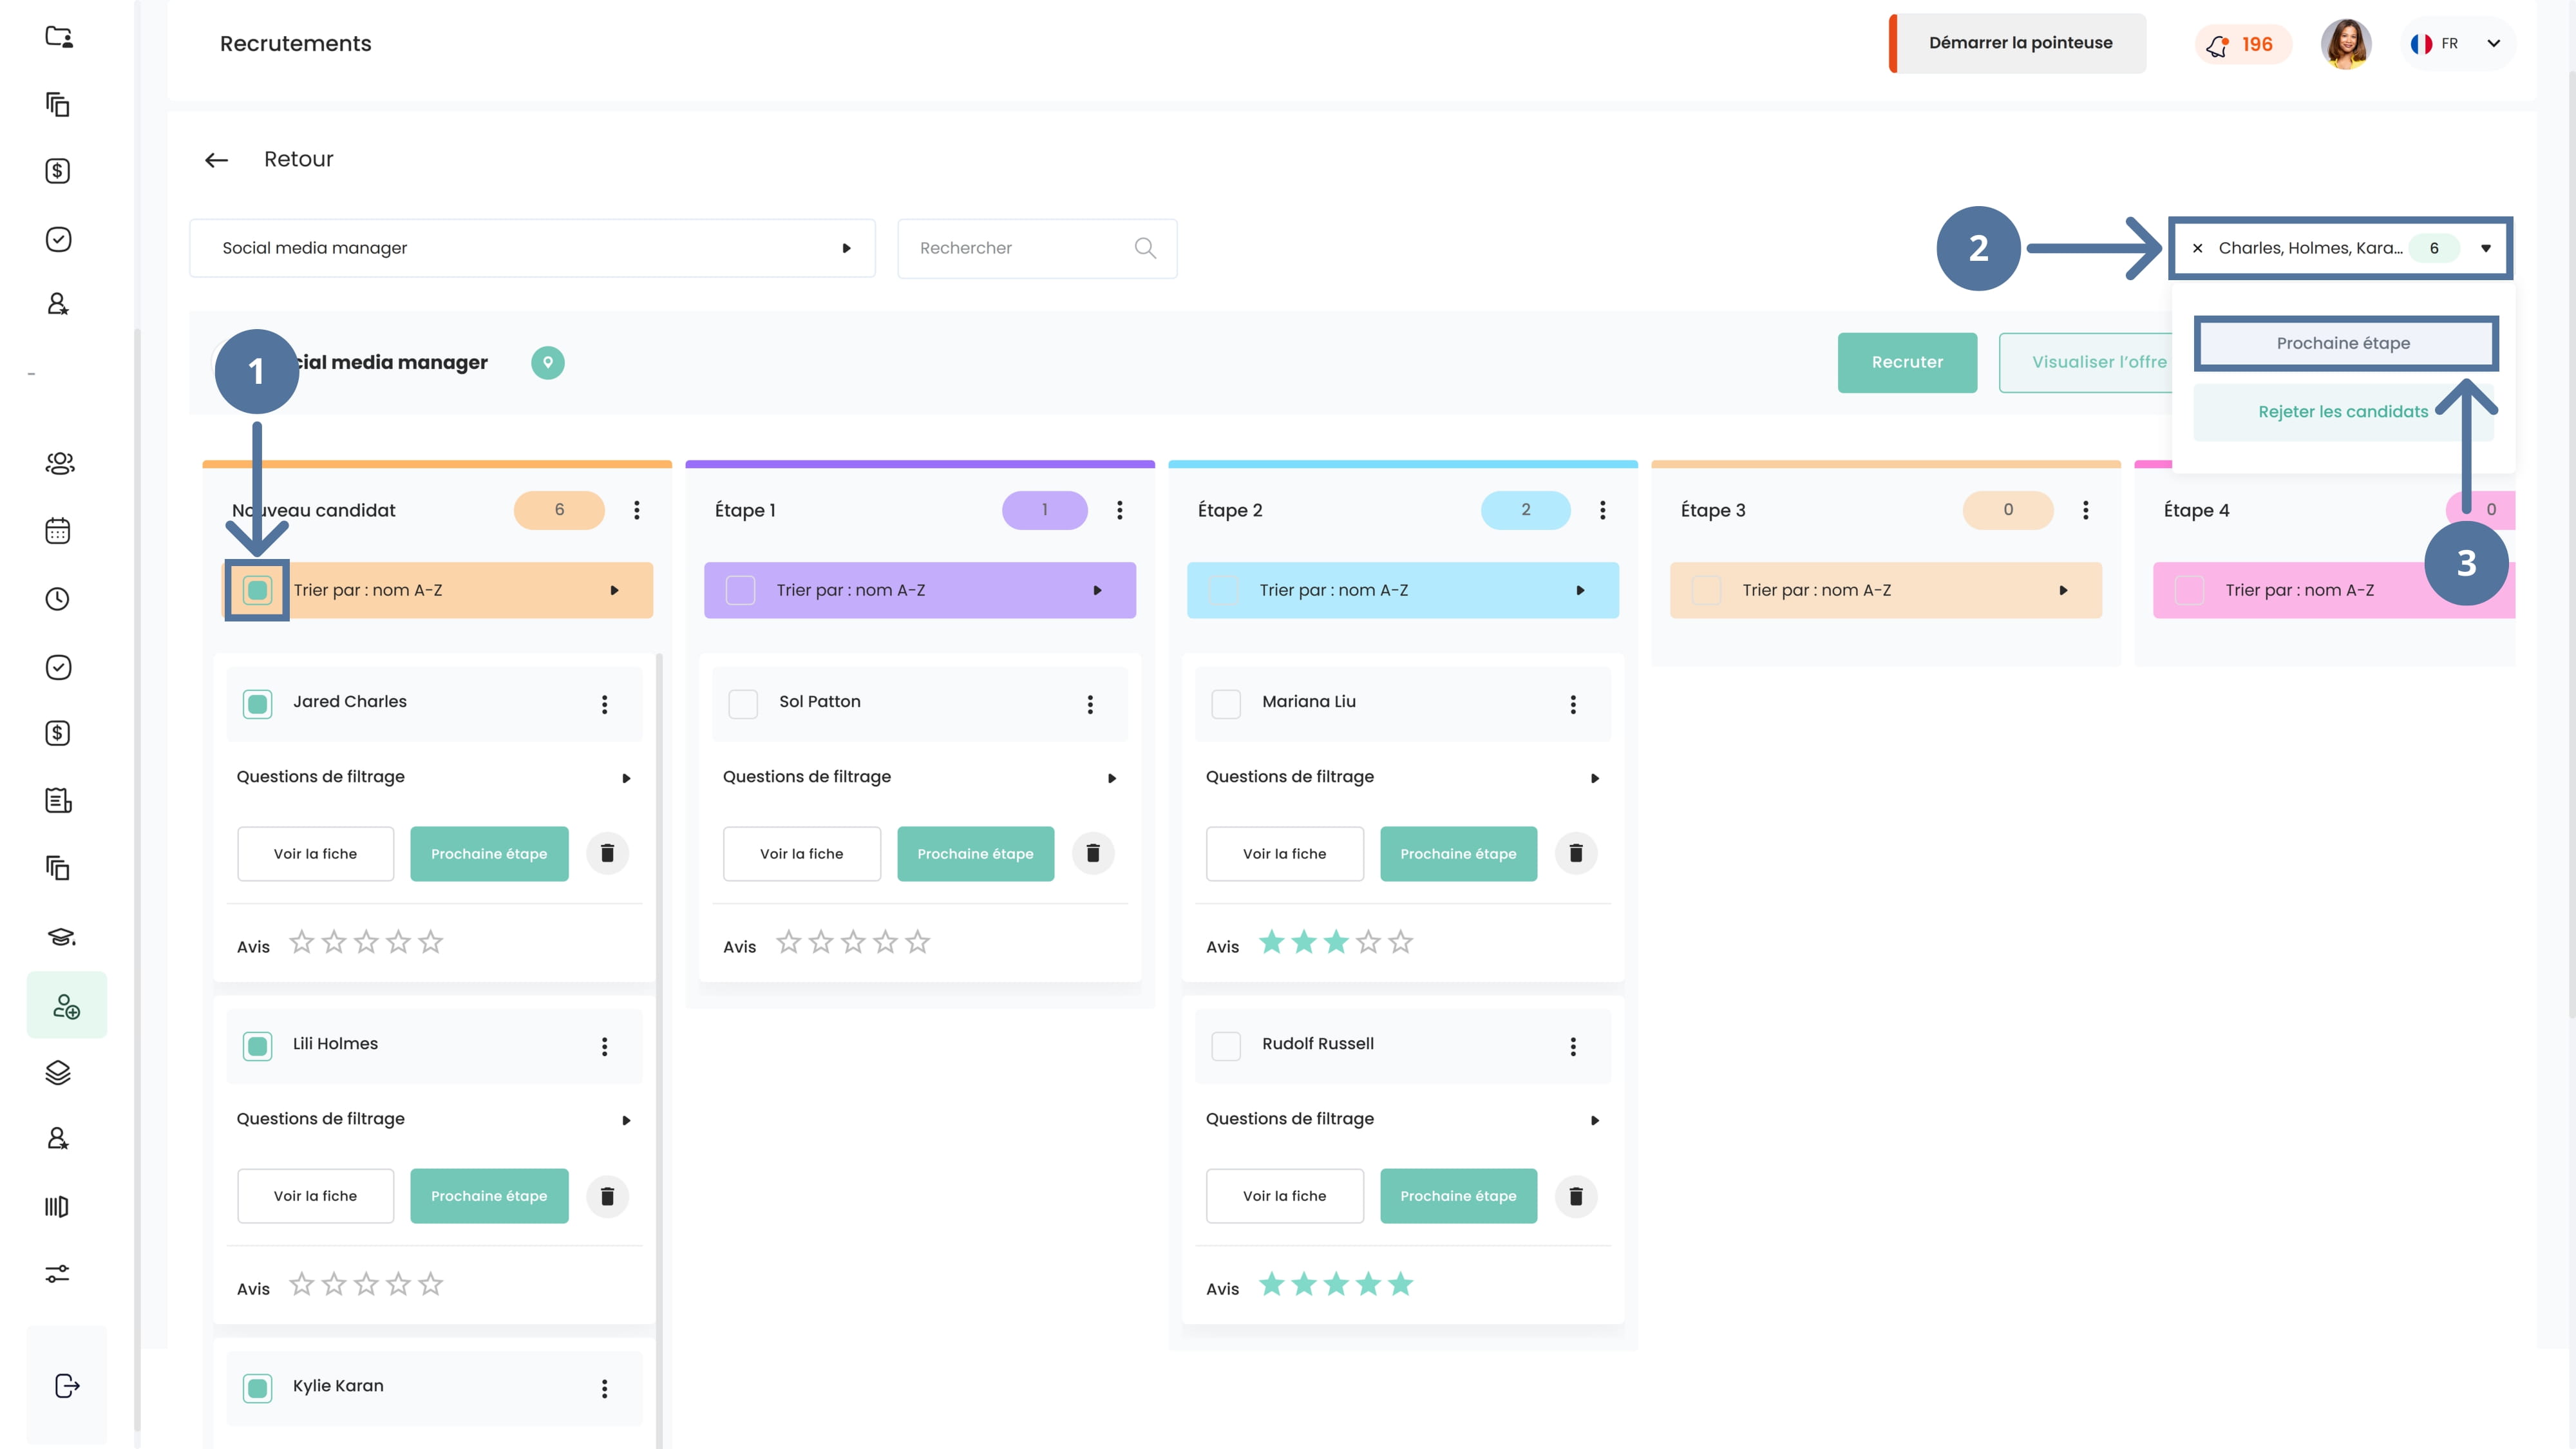Select Prochaine étape in the dropdown menu
Viewport: 2576px width, 1449px height.
pos(2343,343)
